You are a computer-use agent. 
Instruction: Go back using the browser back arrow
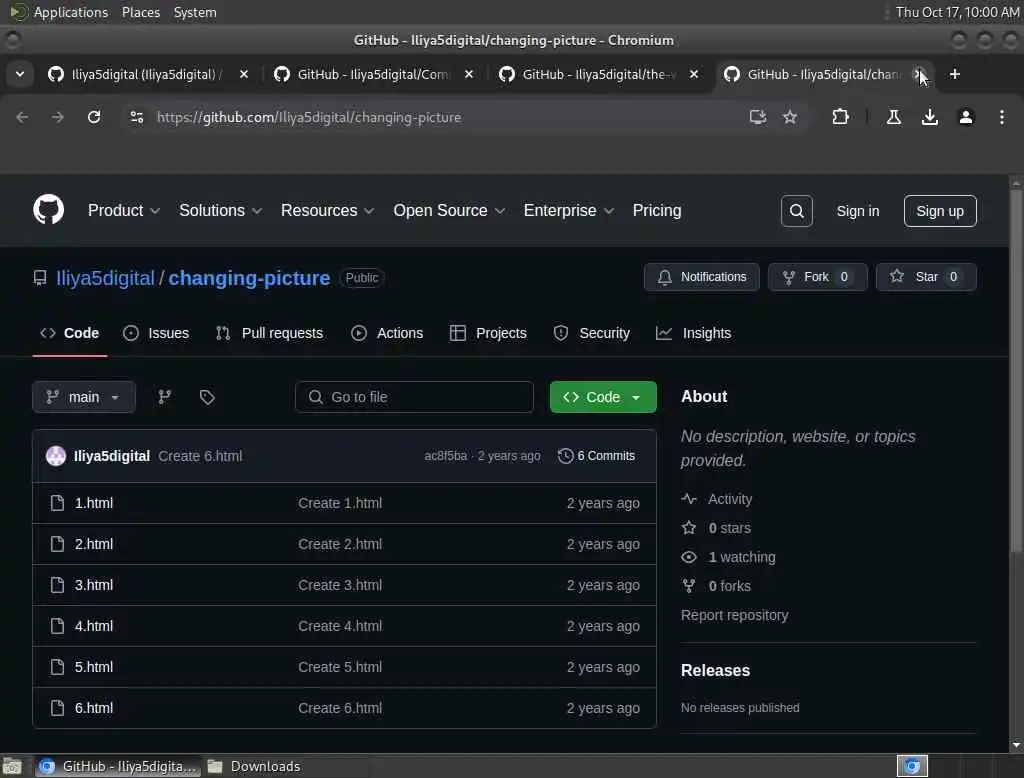[x=22, y=117]
